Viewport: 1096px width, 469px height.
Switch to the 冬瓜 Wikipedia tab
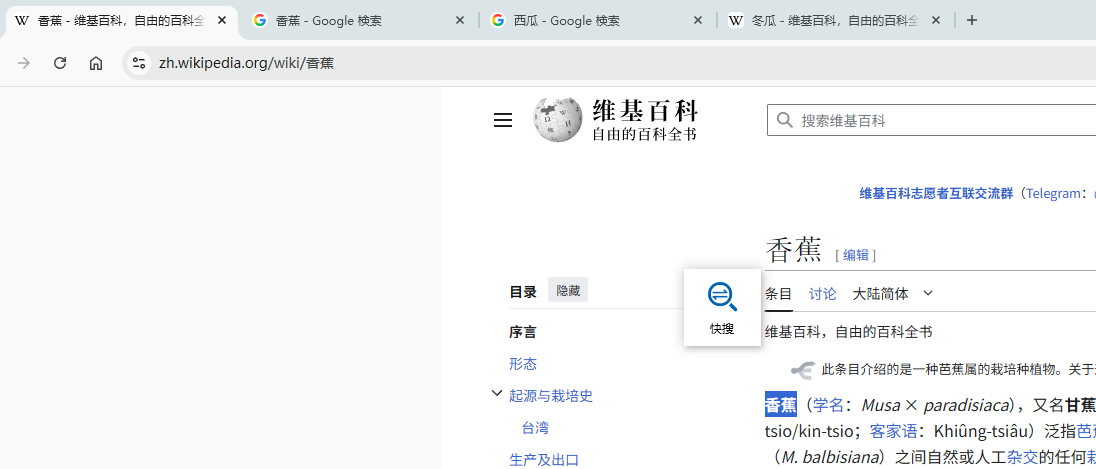coord(830,20)
